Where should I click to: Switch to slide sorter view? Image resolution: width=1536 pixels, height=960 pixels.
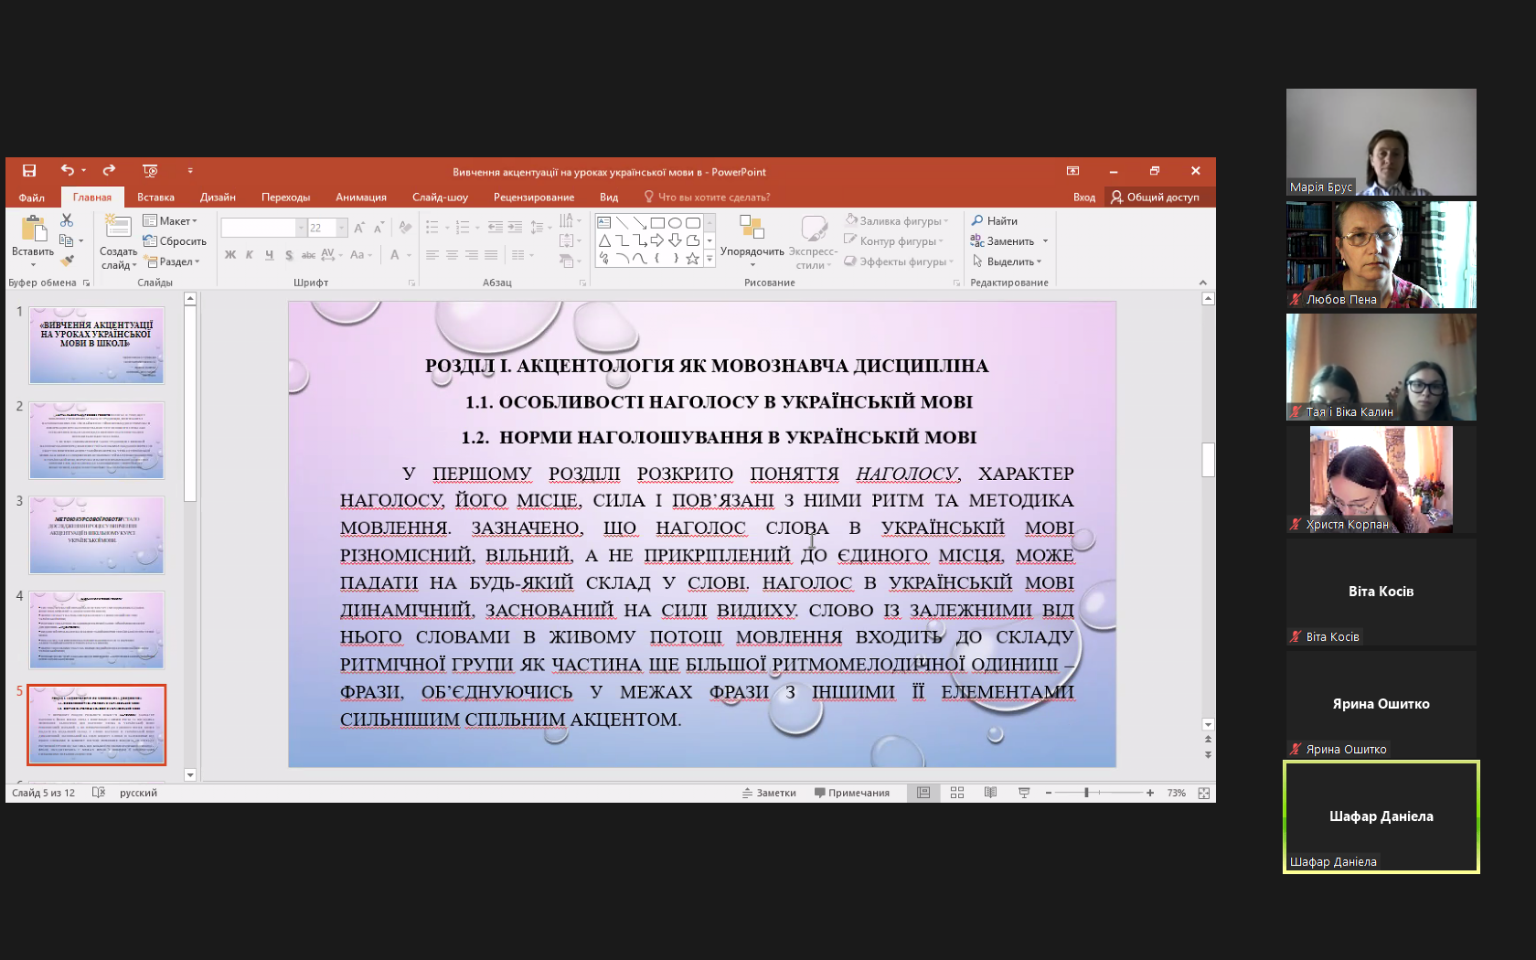click(957, 793)
